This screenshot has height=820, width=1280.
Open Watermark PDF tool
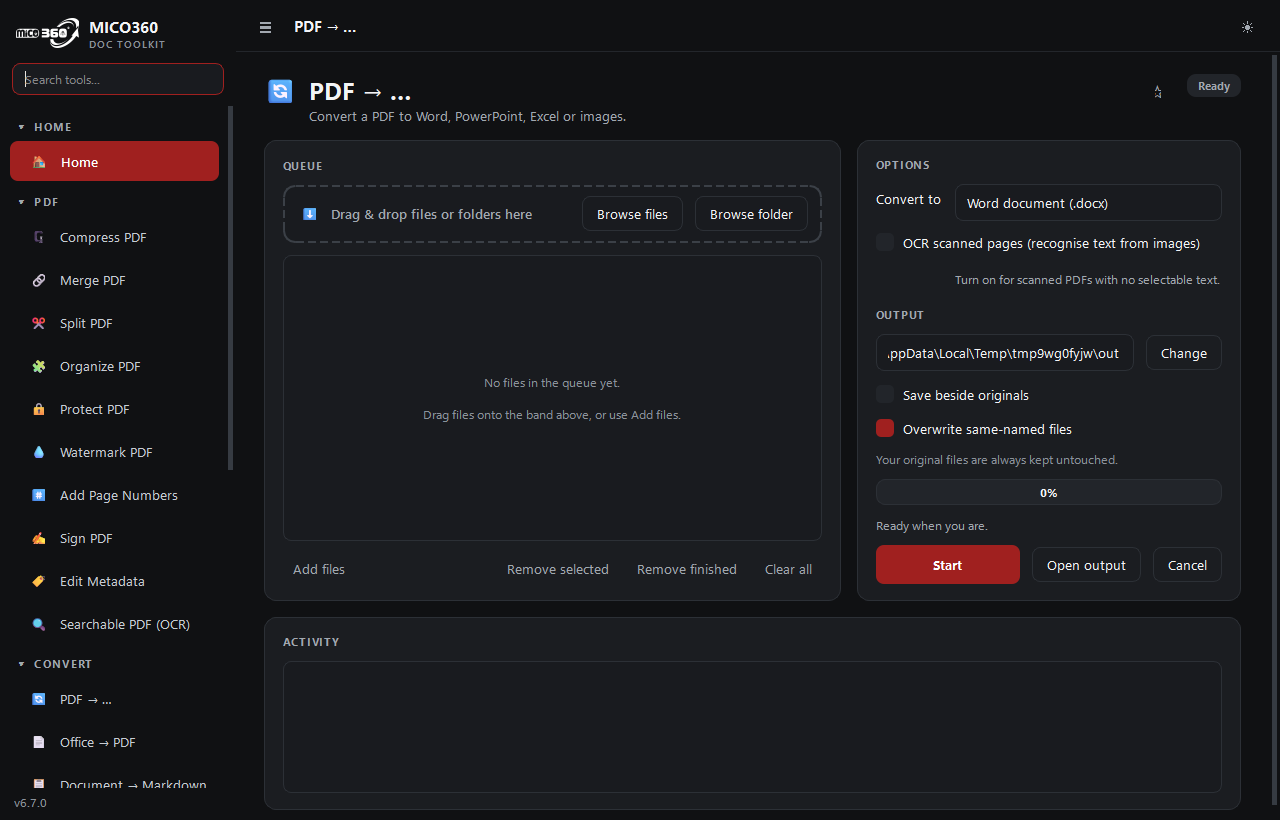(114, 452)
